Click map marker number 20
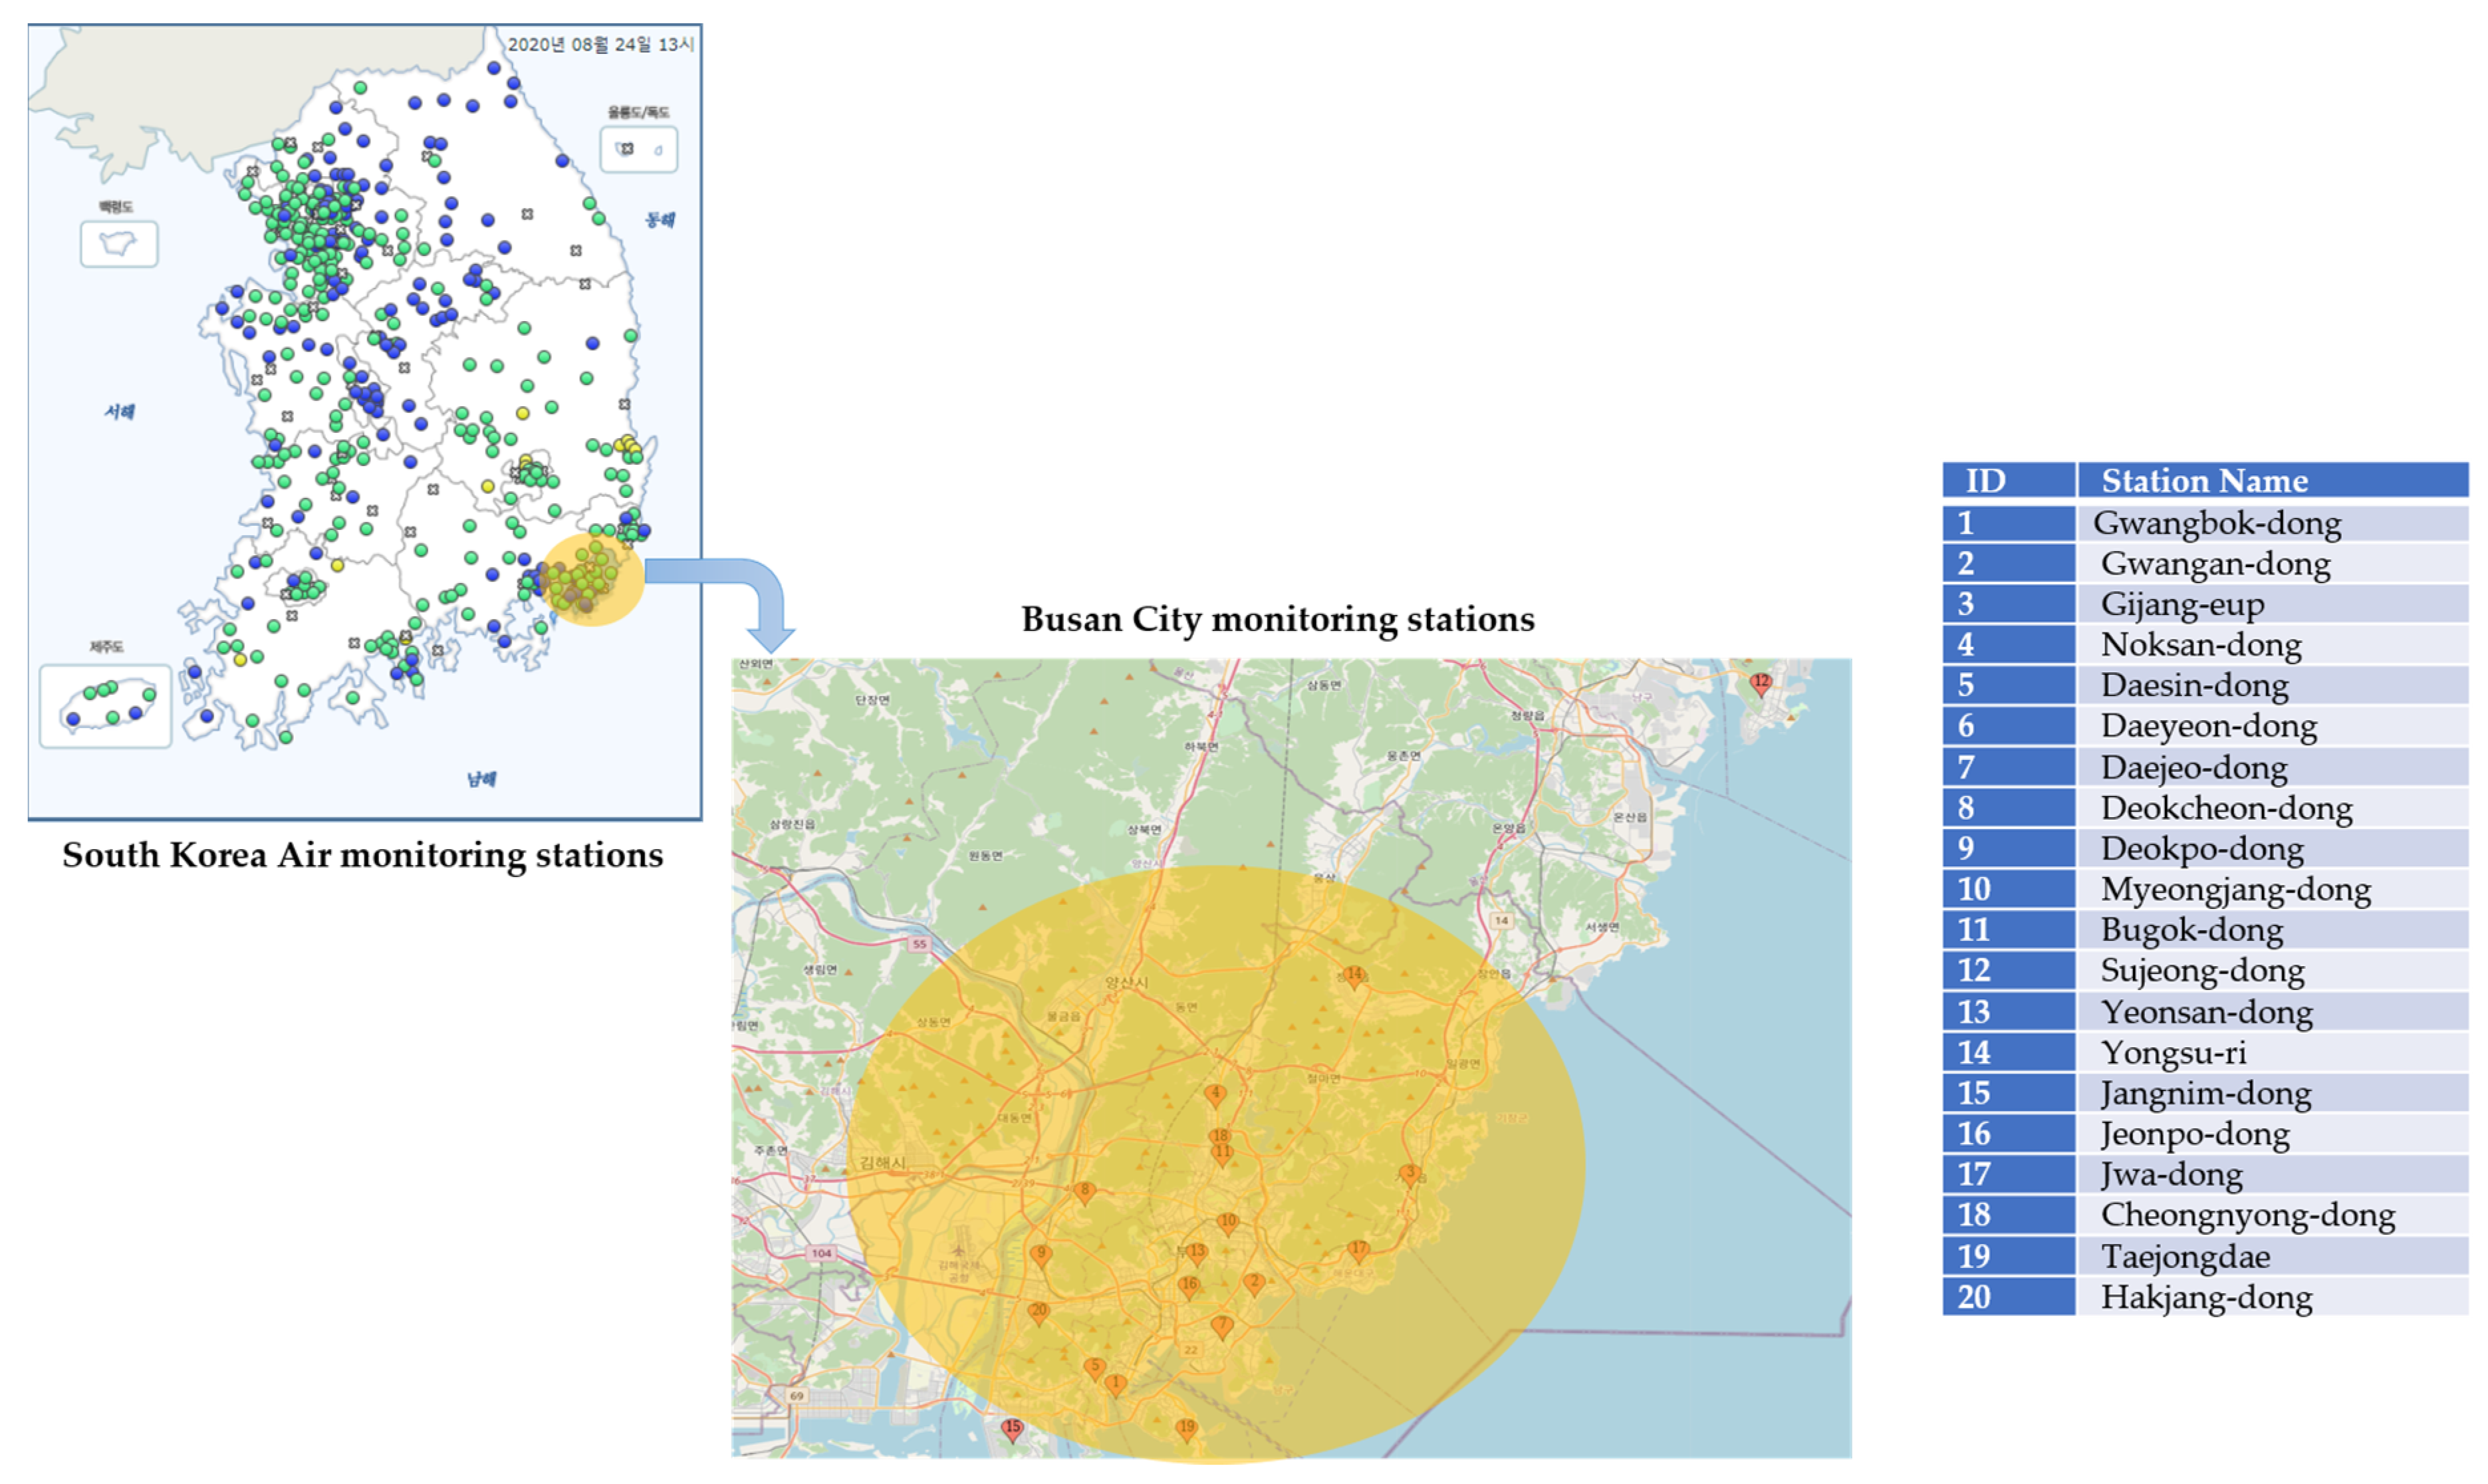The height and width of the screenshot is (1484, 2488). [1039, 1312]
